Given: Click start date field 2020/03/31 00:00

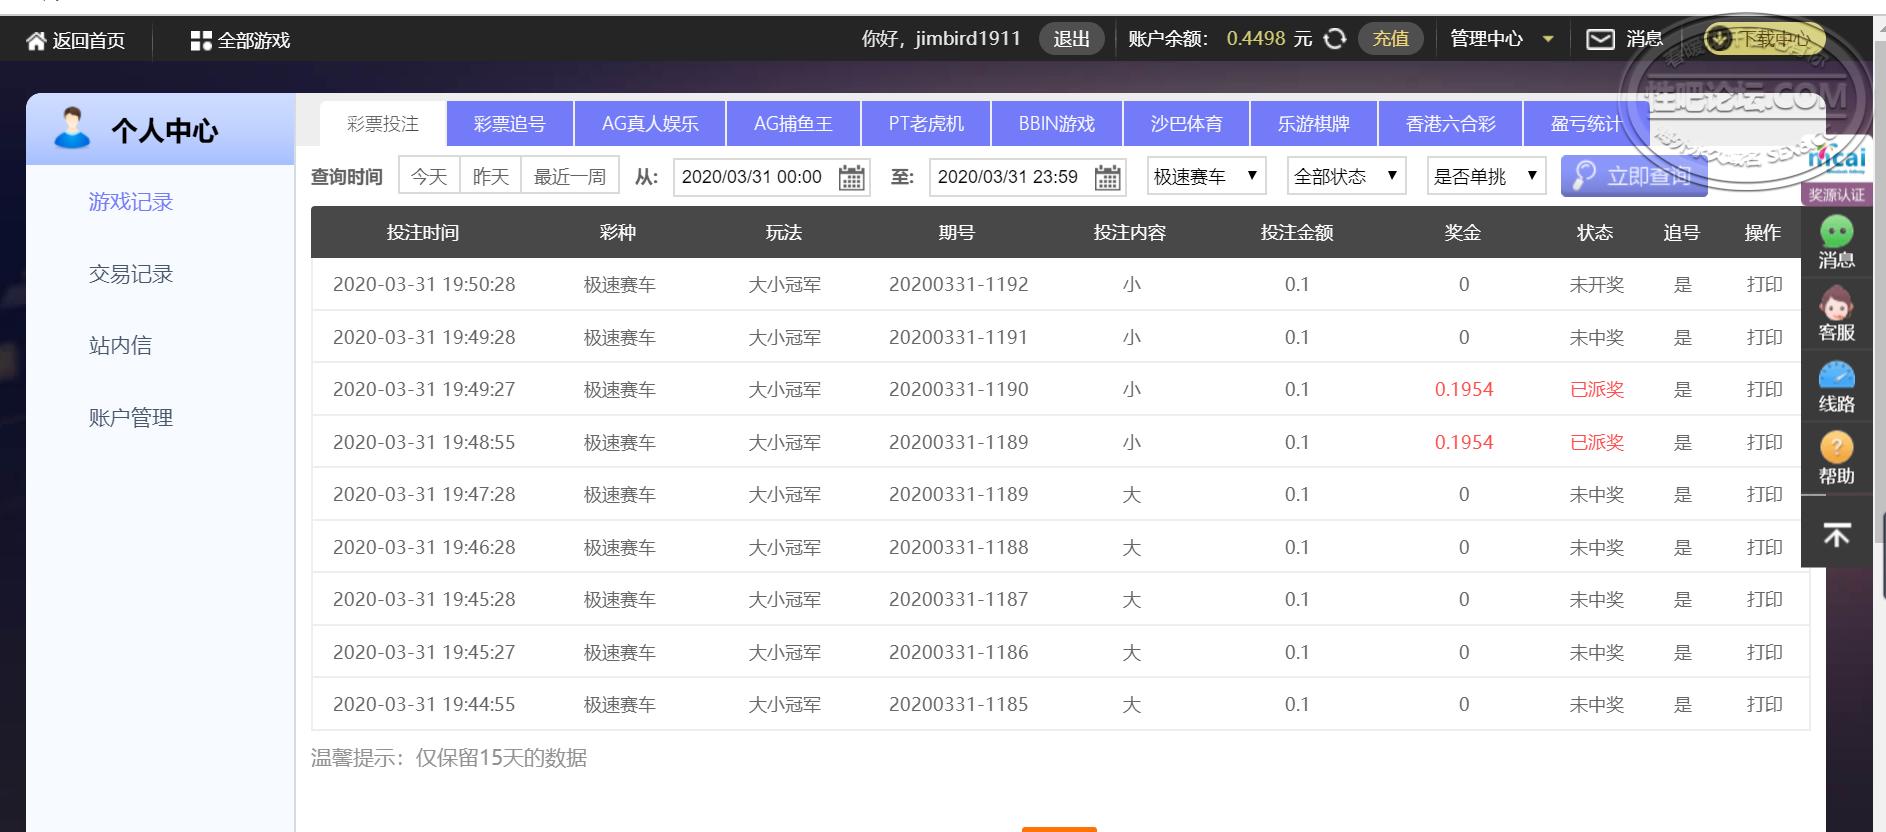Looking at the screenshot, I should (x=771, y=177).
